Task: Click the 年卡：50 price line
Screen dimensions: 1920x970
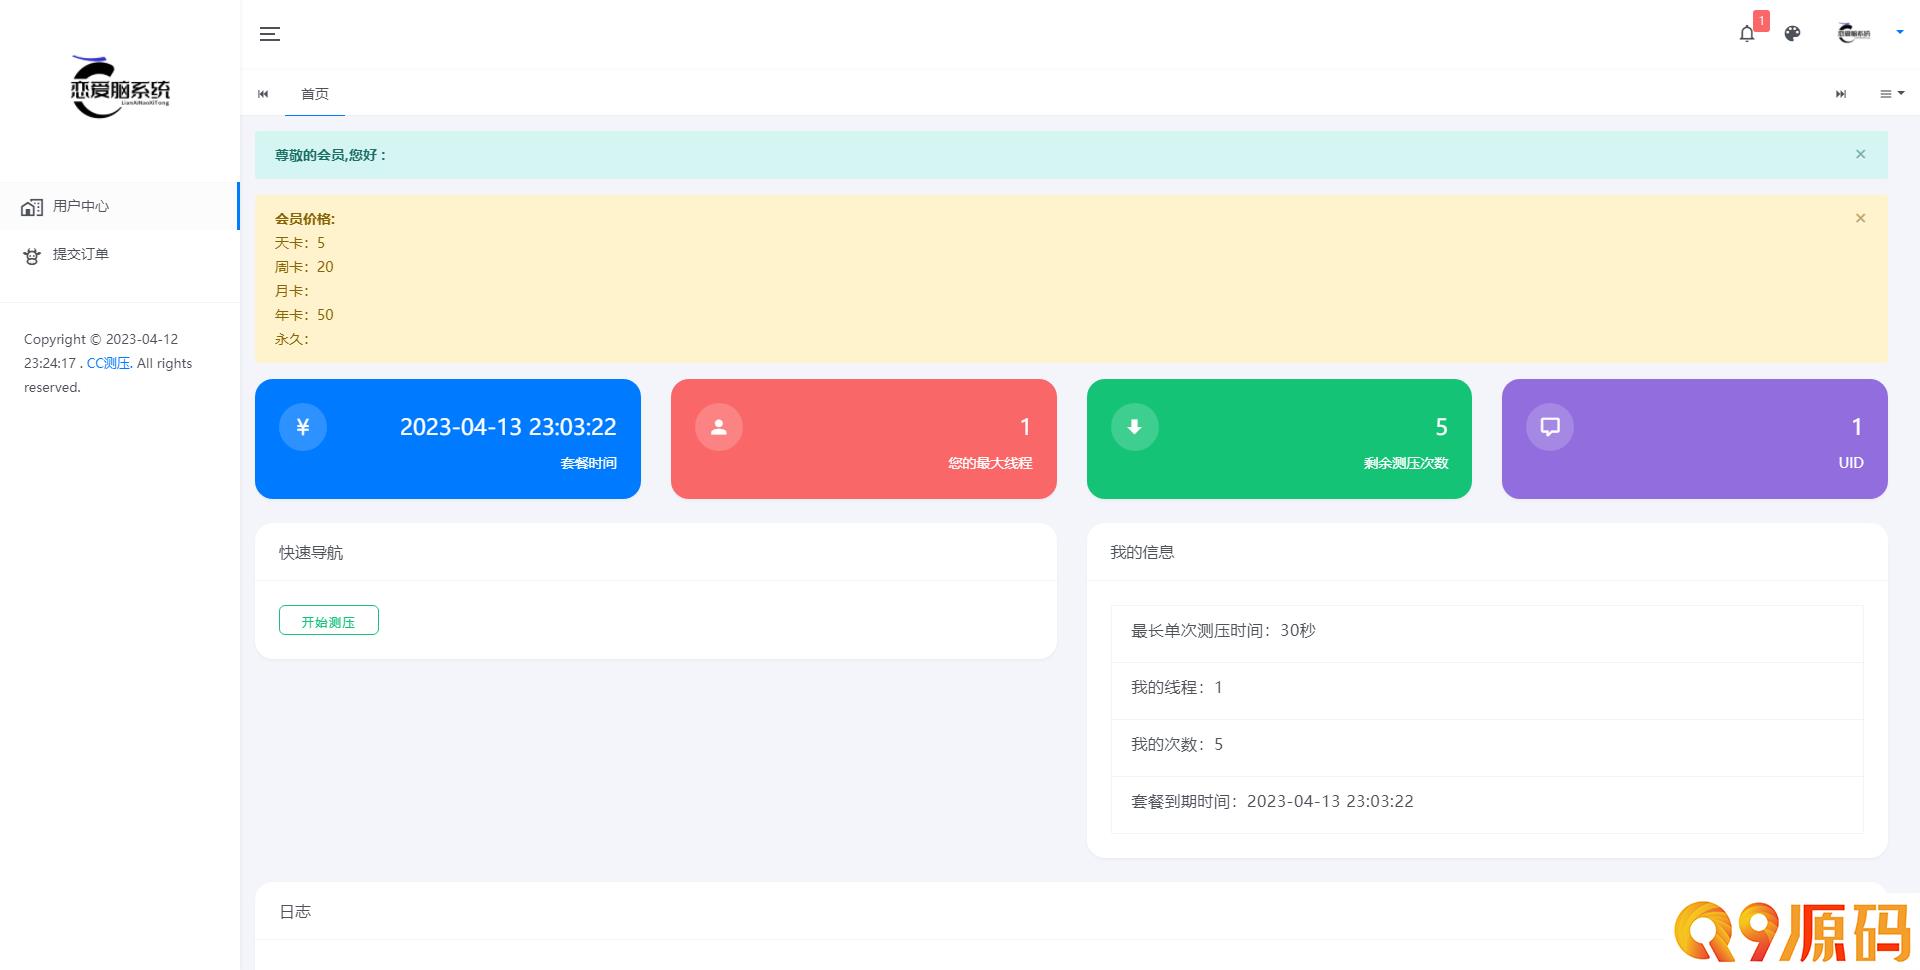Action: coord(304,315)
